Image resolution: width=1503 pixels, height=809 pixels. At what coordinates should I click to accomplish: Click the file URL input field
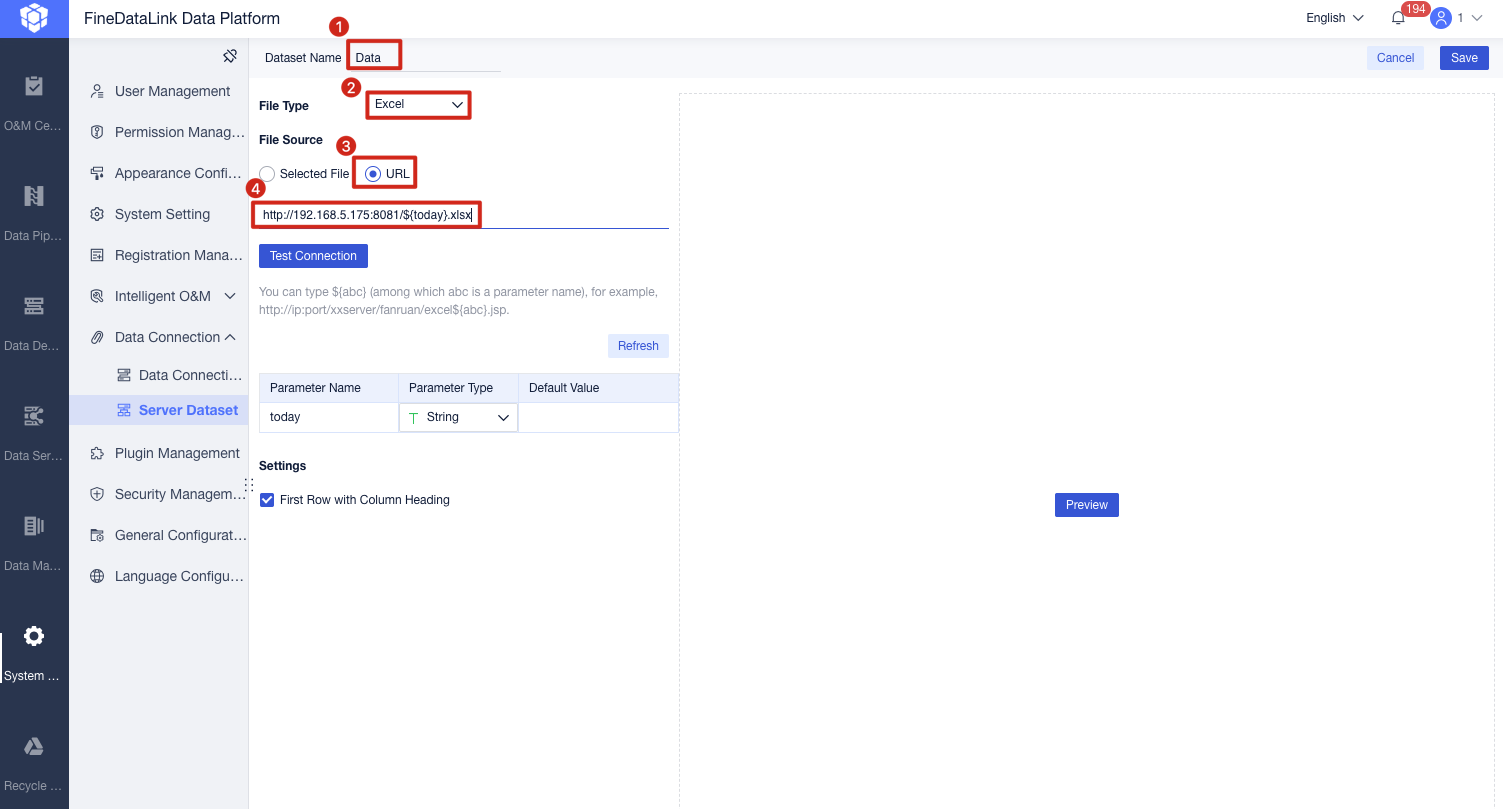click(463, 215)
